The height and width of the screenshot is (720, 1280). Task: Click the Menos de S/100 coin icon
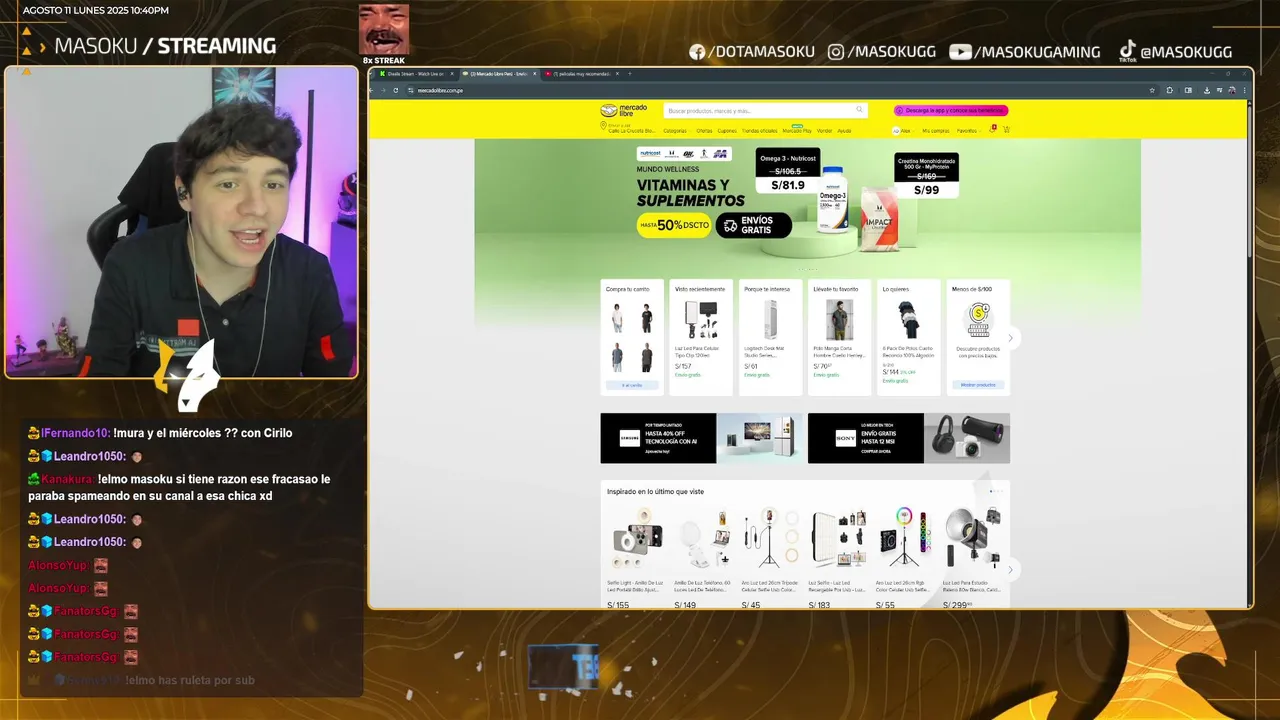coord(978,319)
